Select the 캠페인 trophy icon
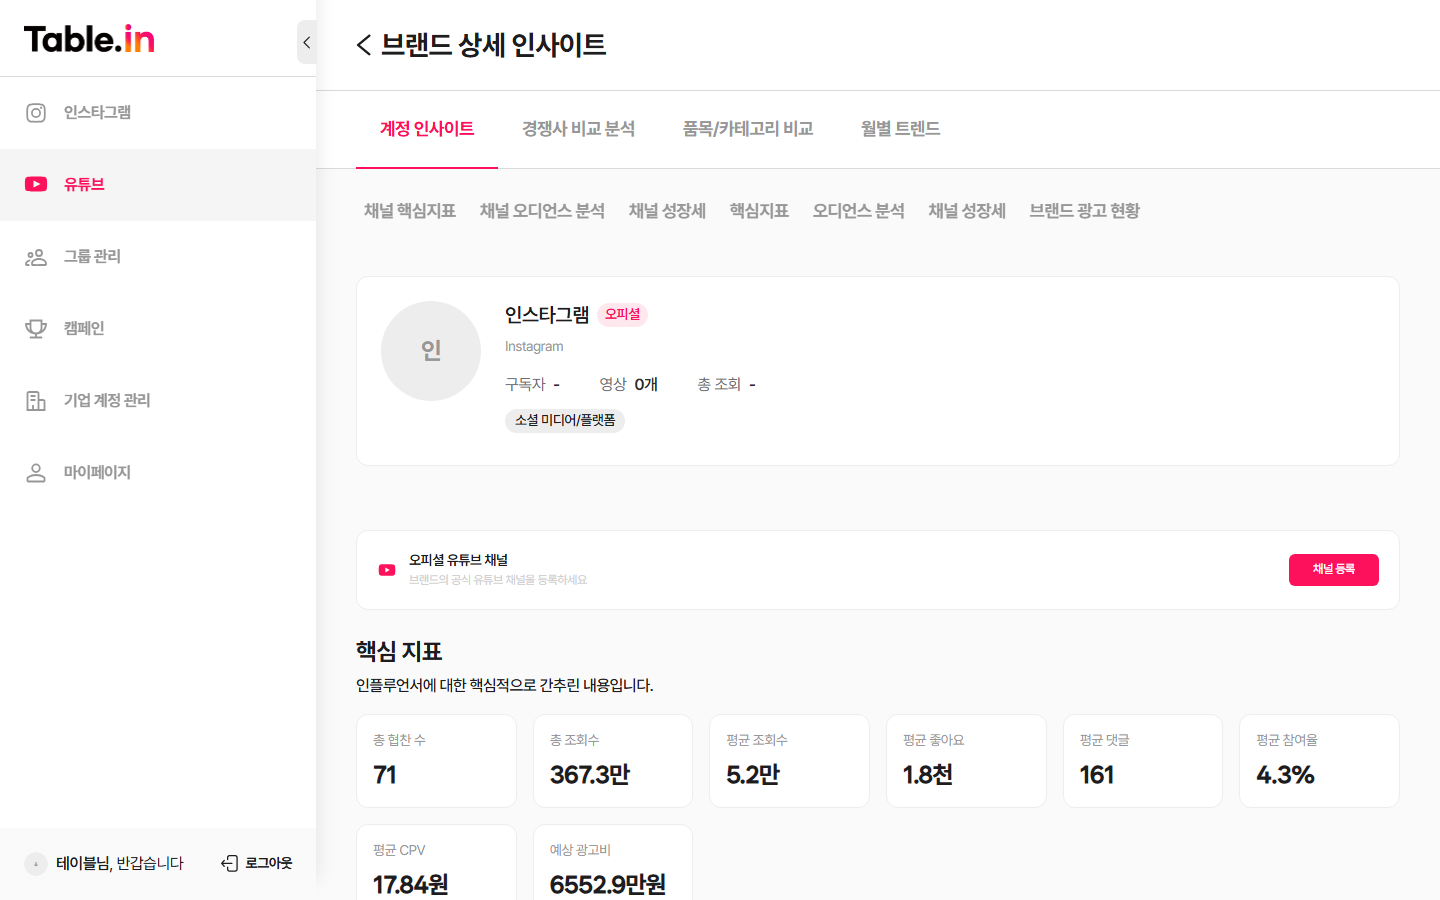The image size is (1440, 900). click(35, 328)
